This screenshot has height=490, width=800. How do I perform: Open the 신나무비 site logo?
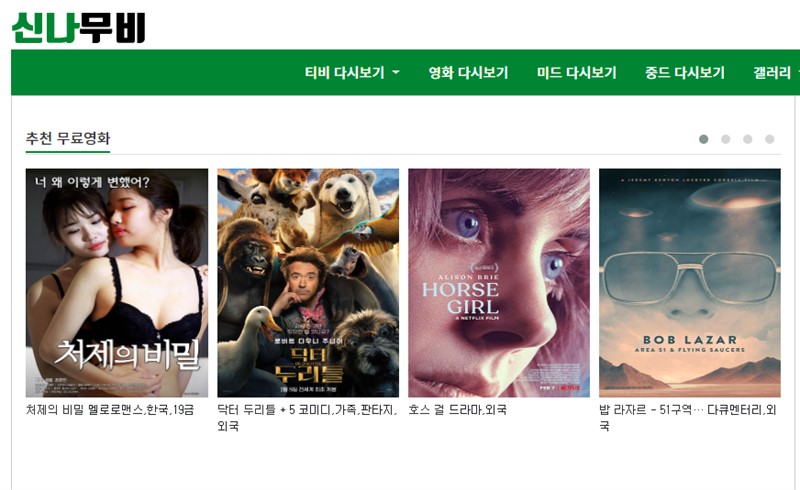tap(79, 28)
